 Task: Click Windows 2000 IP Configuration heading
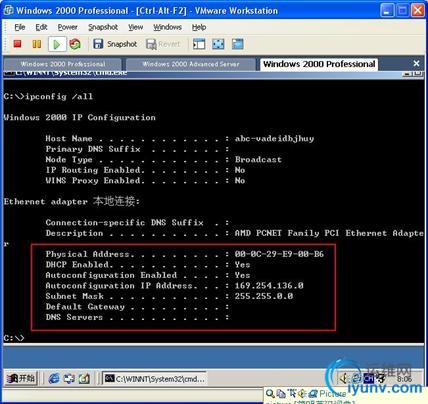[79, 118]
